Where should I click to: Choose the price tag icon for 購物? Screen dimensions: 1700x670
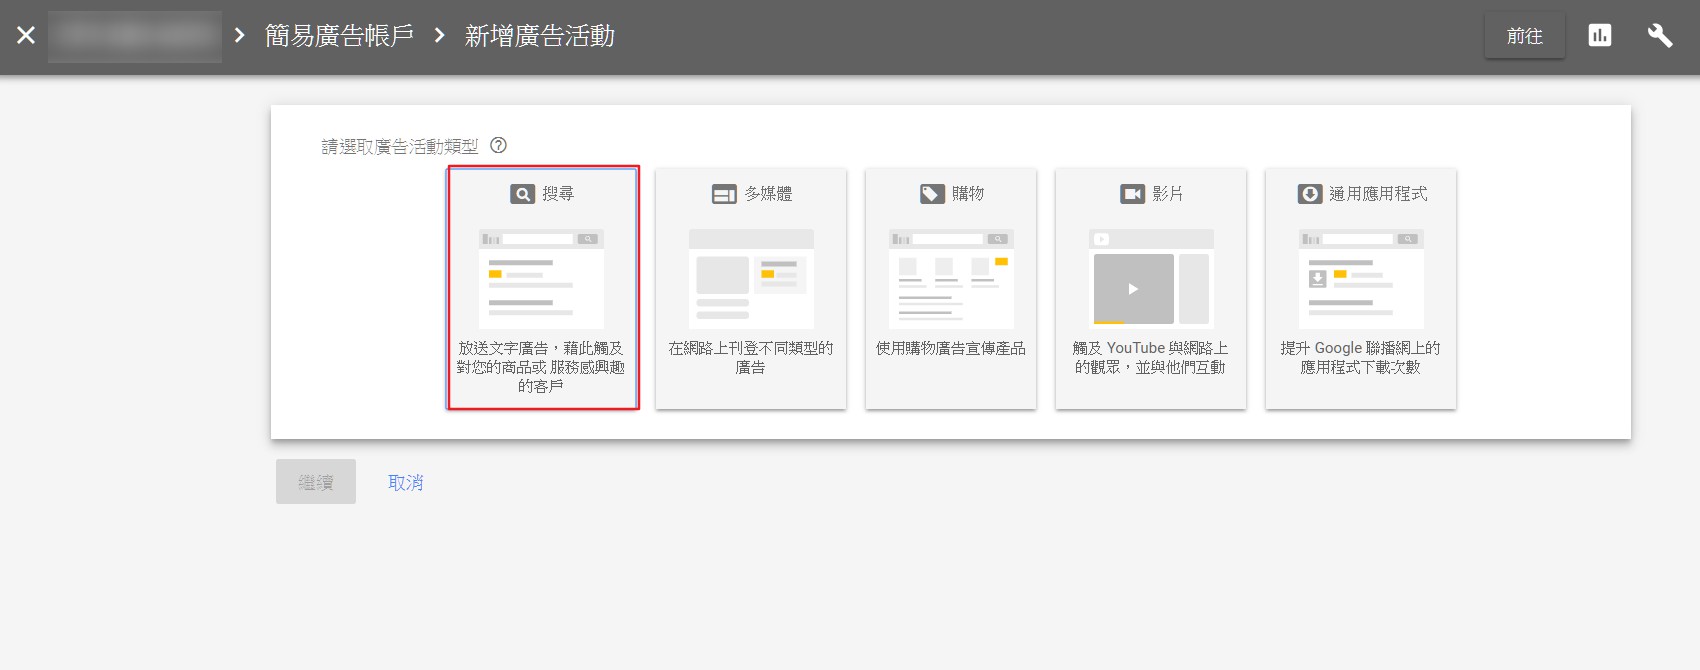point(932,194)
